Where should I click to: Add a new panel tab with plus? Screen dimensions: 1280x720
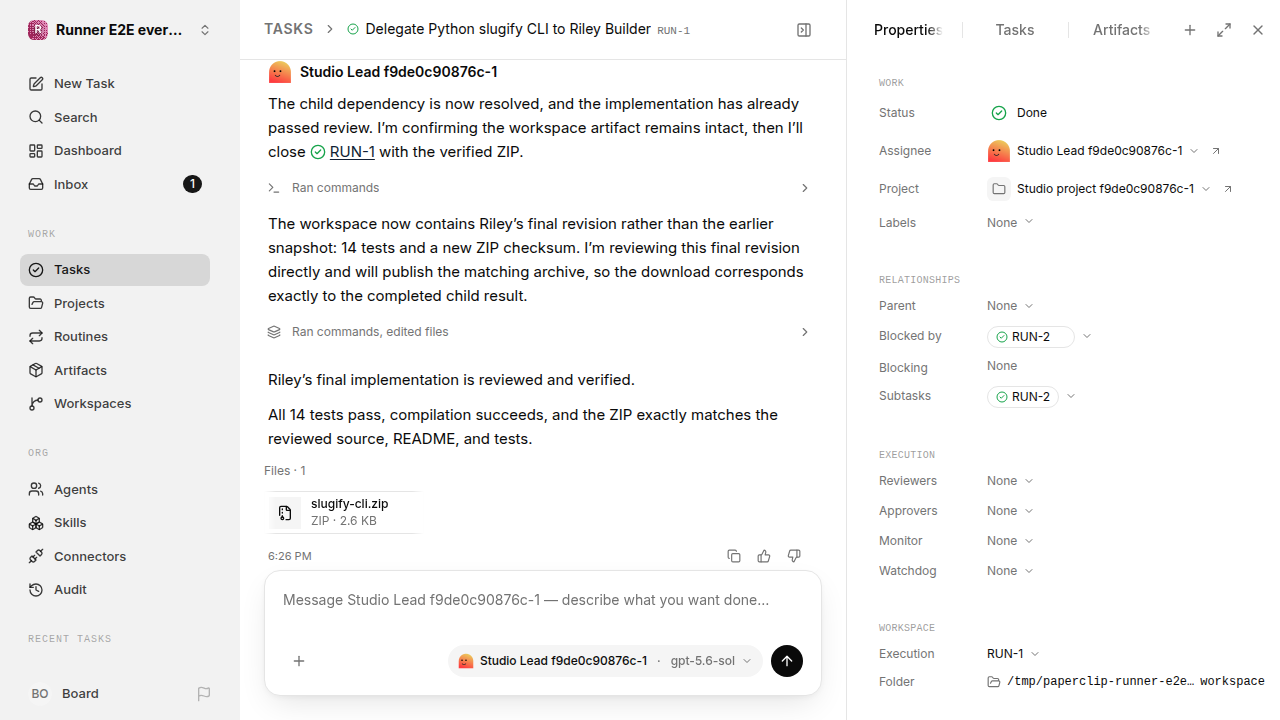pos(1190,30)
